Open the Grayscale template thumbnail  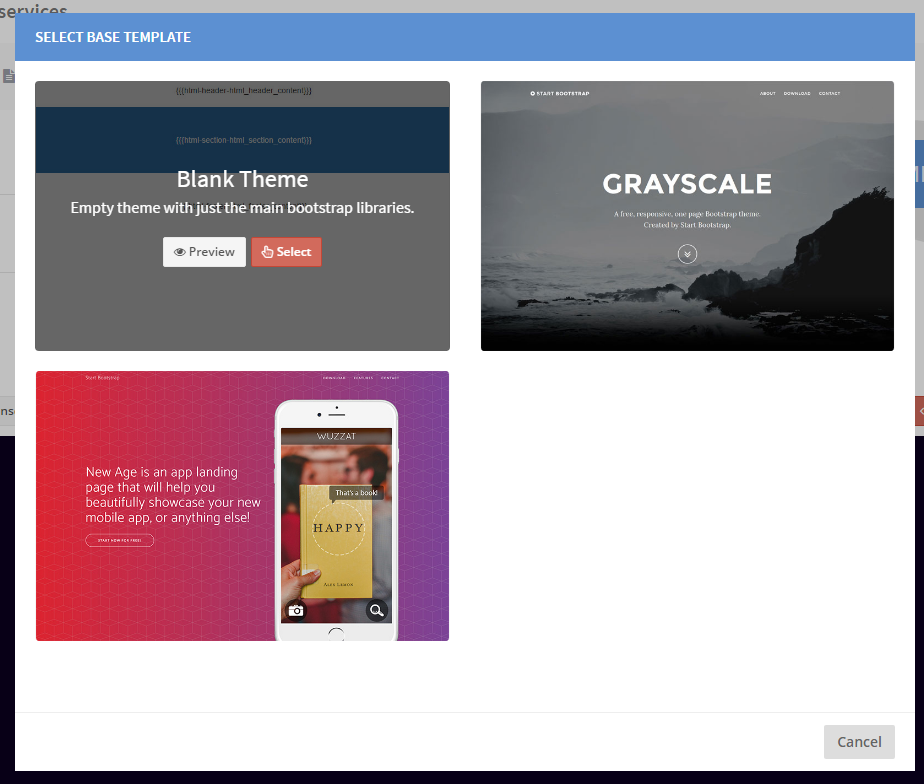687,216
